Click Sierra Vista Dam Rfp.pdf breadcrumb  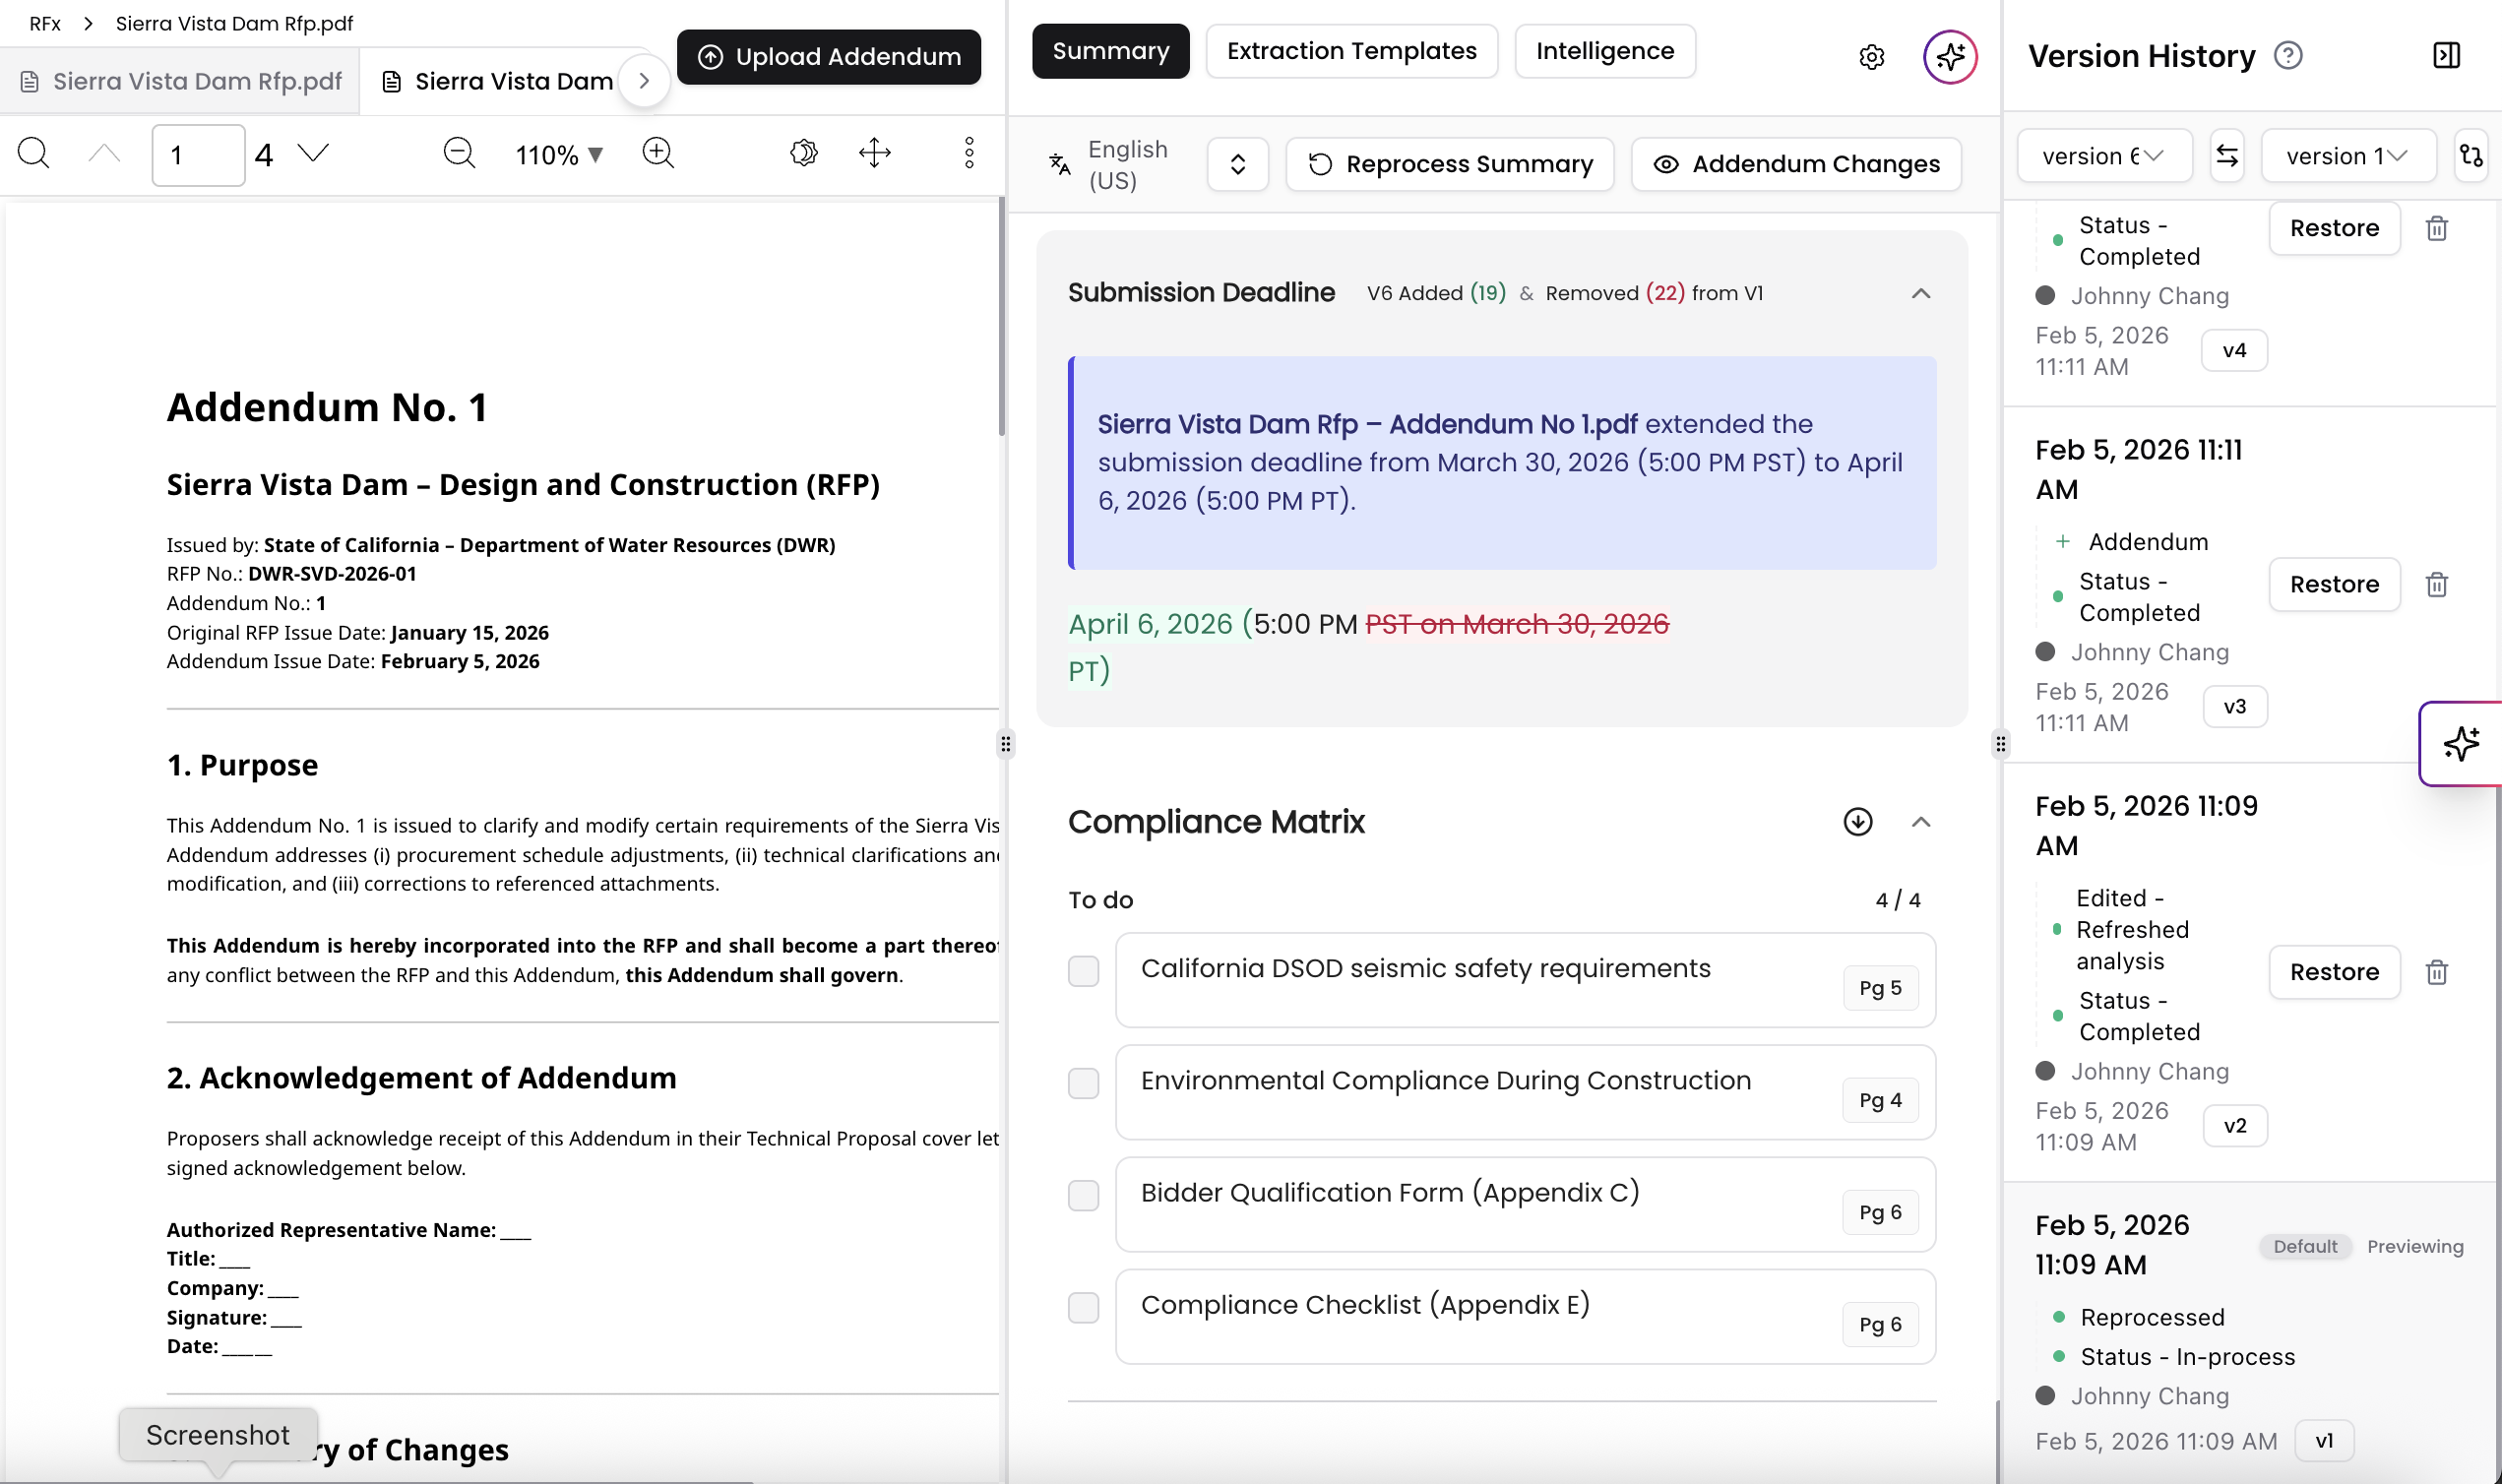point(234,23)
